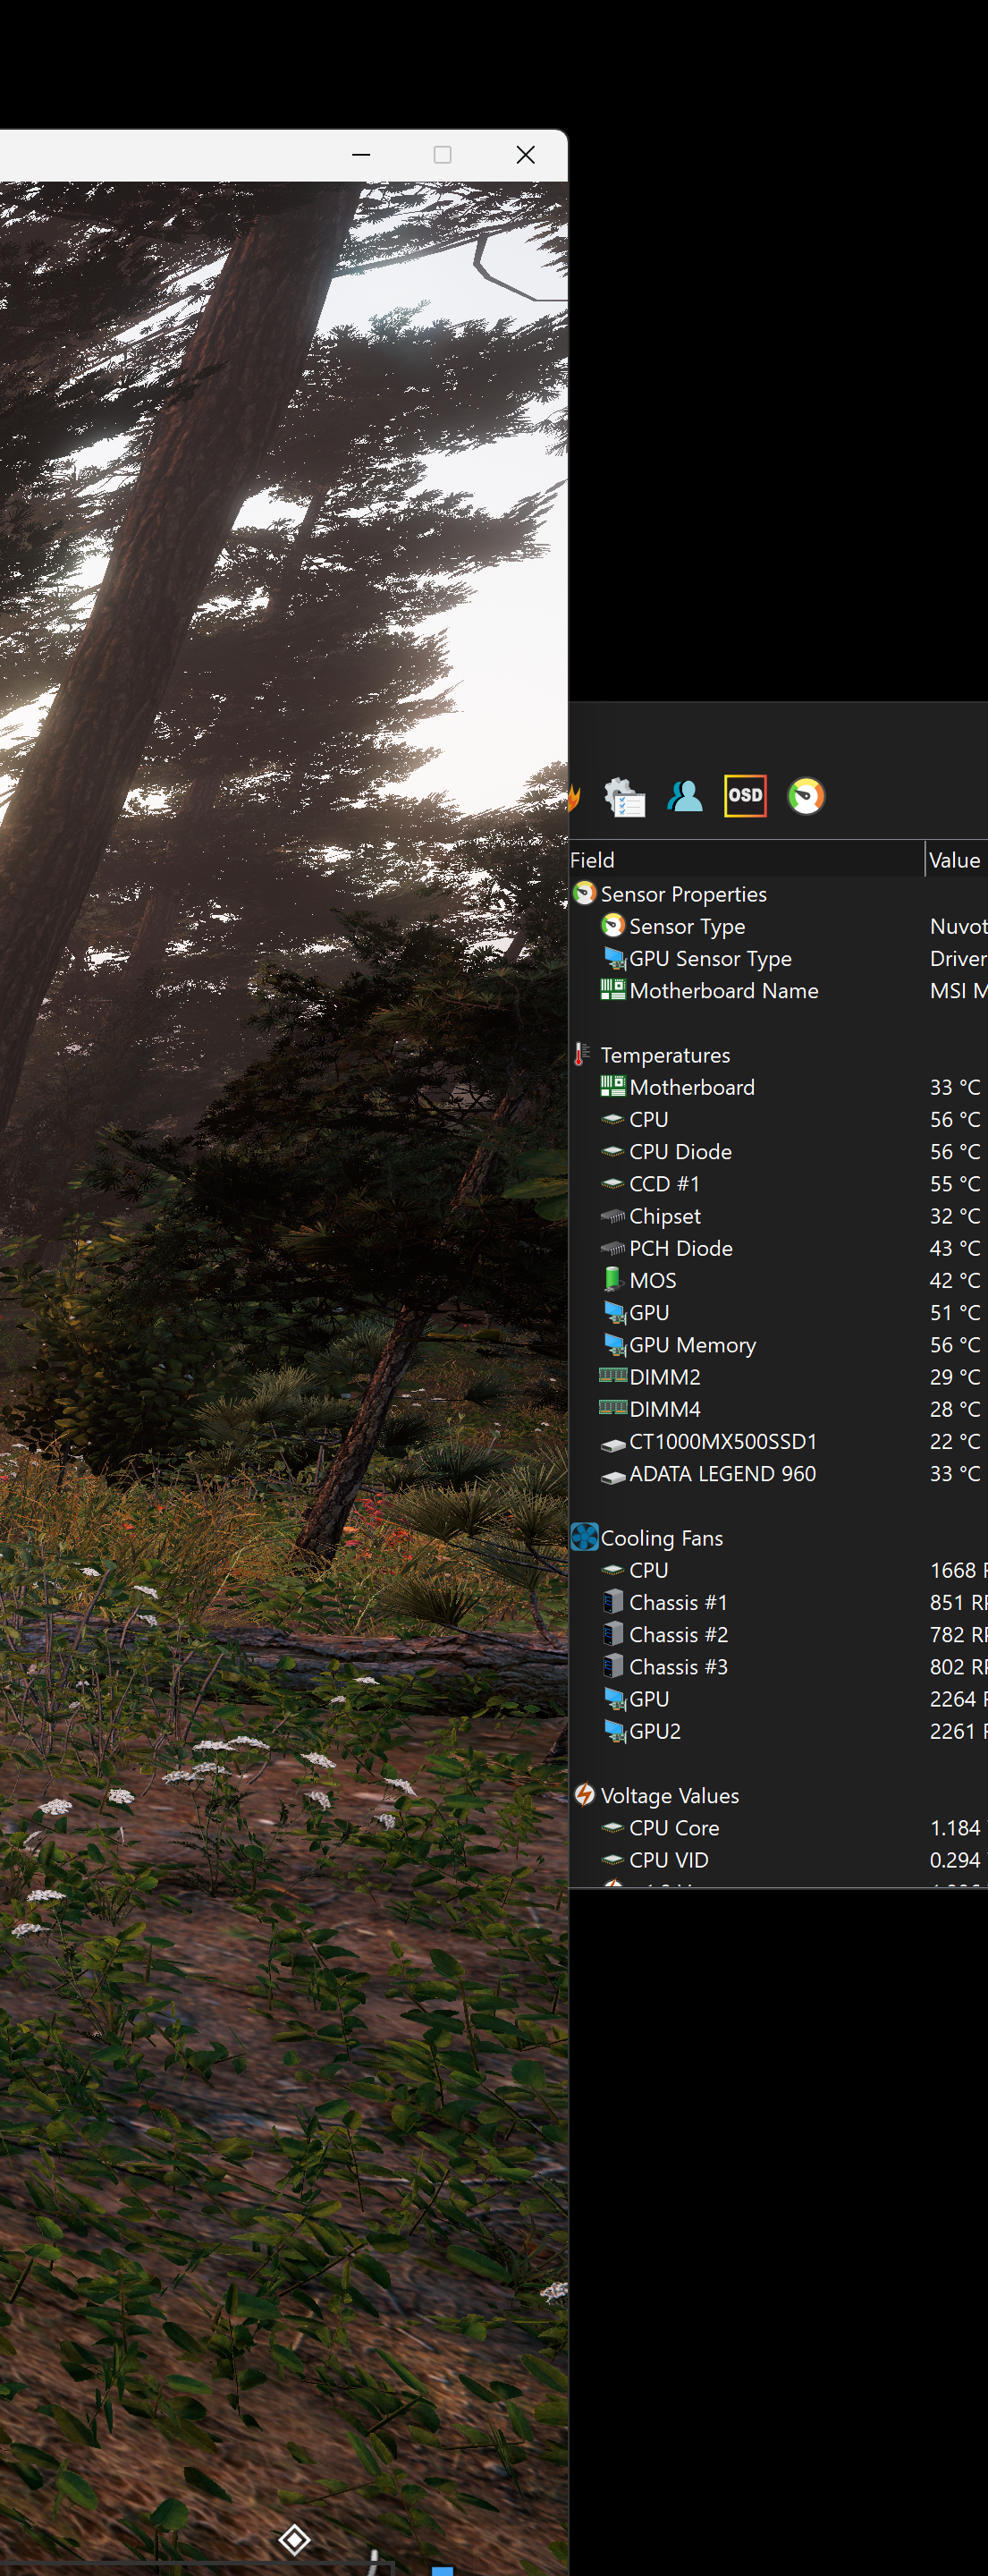
Task: Click the monitor icon beside GPU Sensor Type
Action: [614, 958]
